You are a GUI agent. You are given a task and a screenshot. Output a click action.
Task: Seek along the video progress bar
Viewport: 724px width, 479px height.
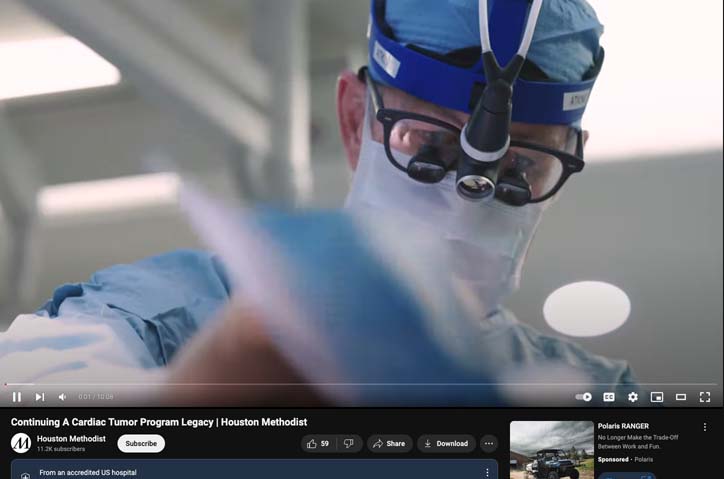pyautogui.click(x=362, y=384)
